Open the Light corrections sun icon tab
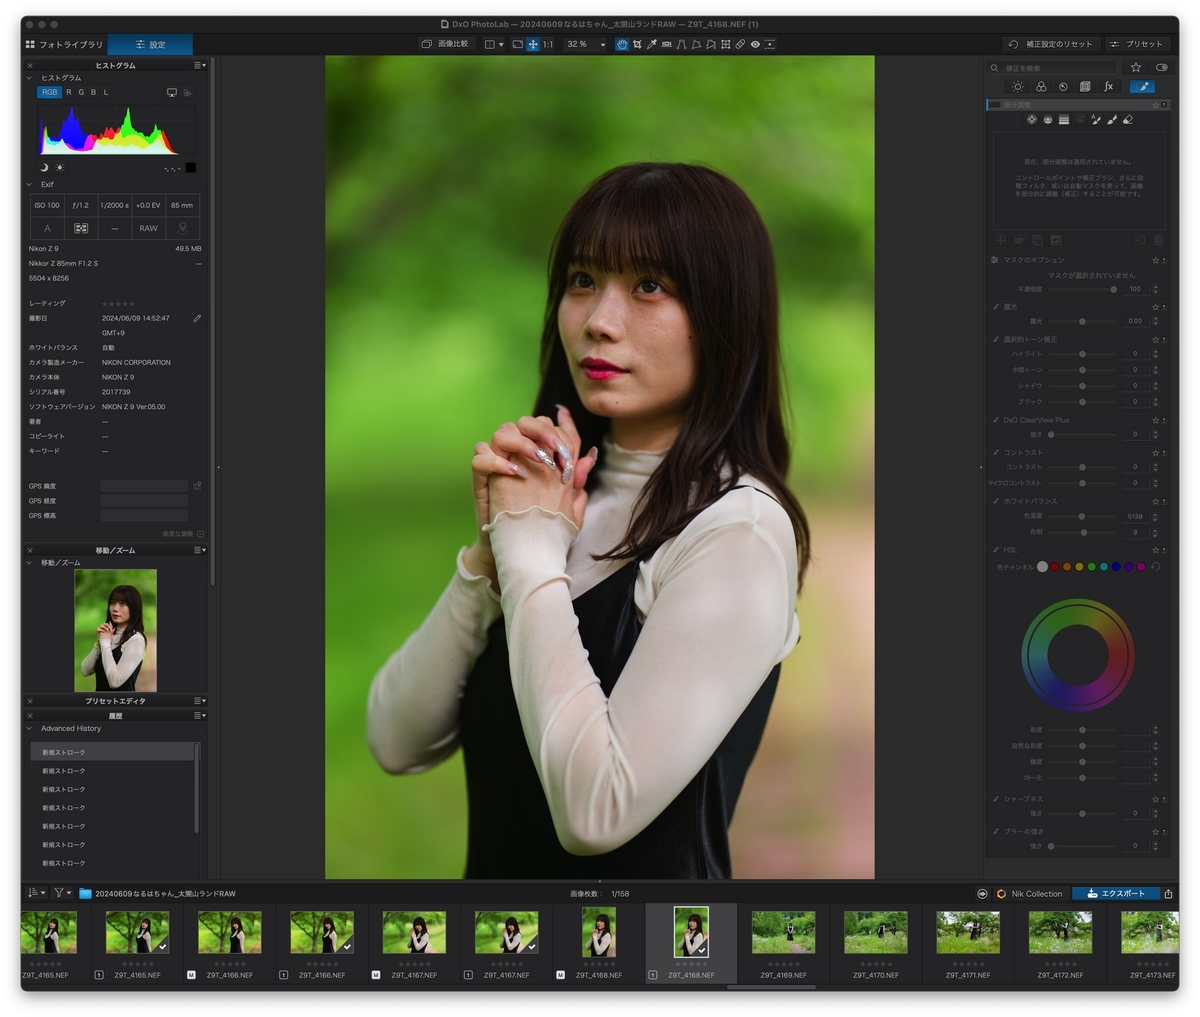 [x=1018, y=87]
